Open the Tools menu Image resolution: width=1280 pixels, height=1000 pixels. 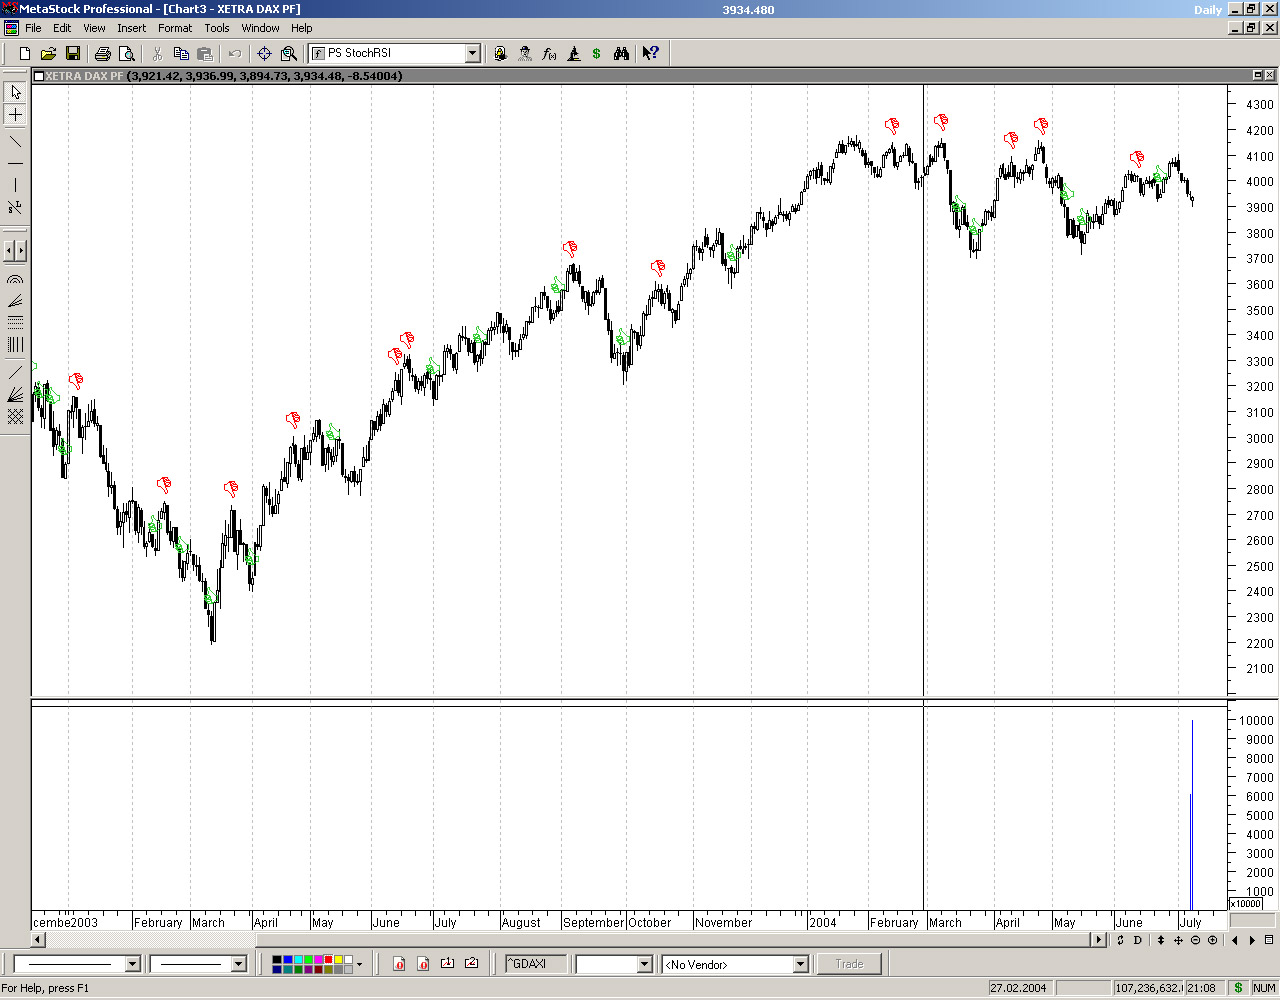pos(217,28)
